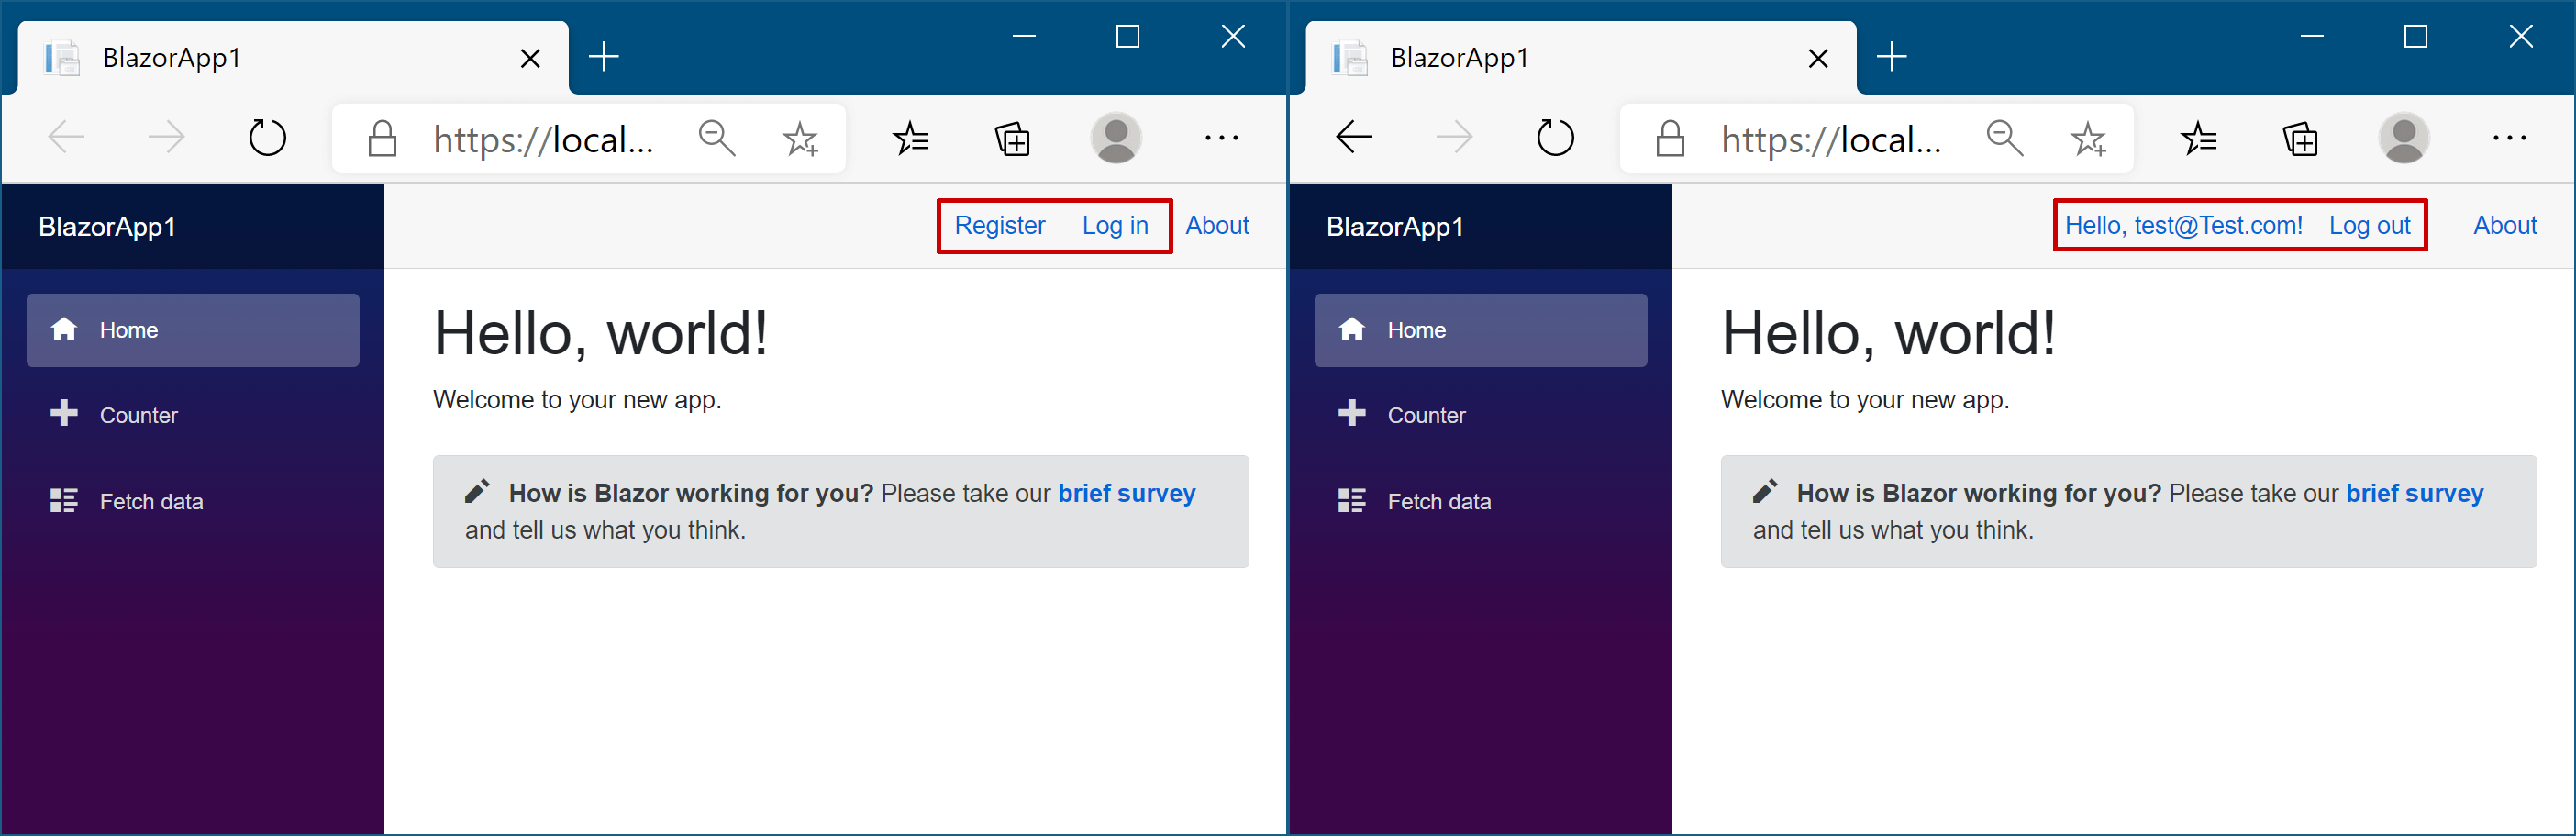Click forward arrow in left browser window
The image size is (2576, 836).
pos(166,137)
